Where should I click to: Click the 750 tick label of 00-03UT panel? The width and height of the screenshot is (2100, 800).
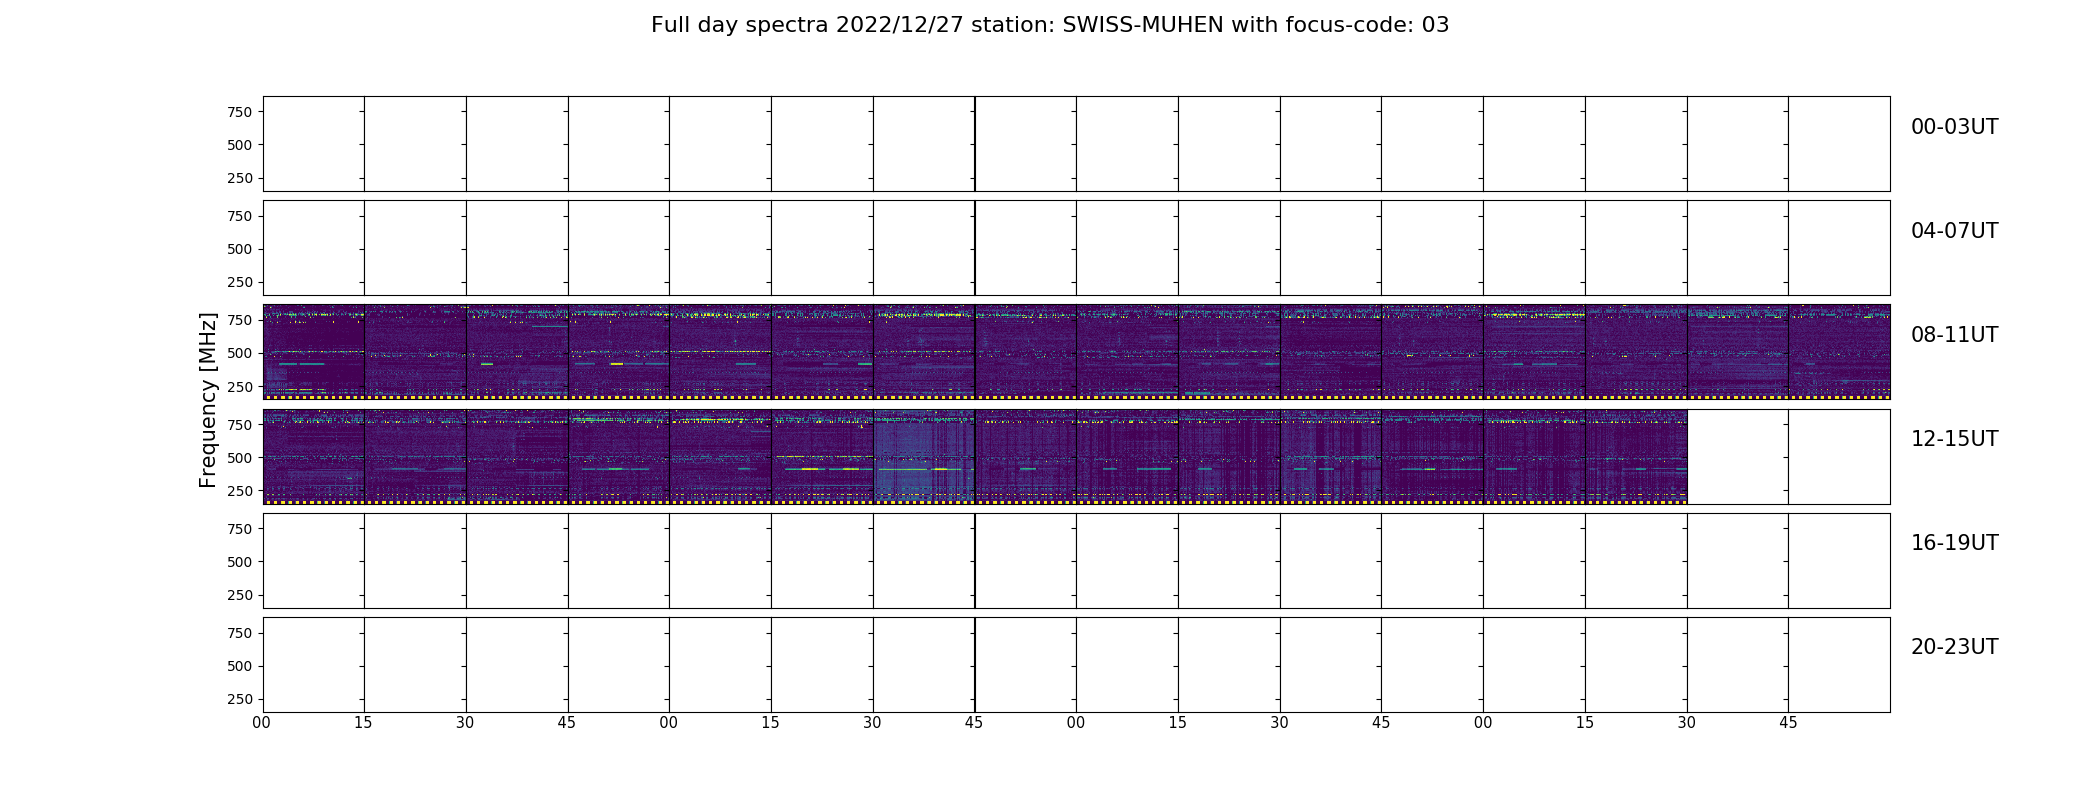click(239, 112)
